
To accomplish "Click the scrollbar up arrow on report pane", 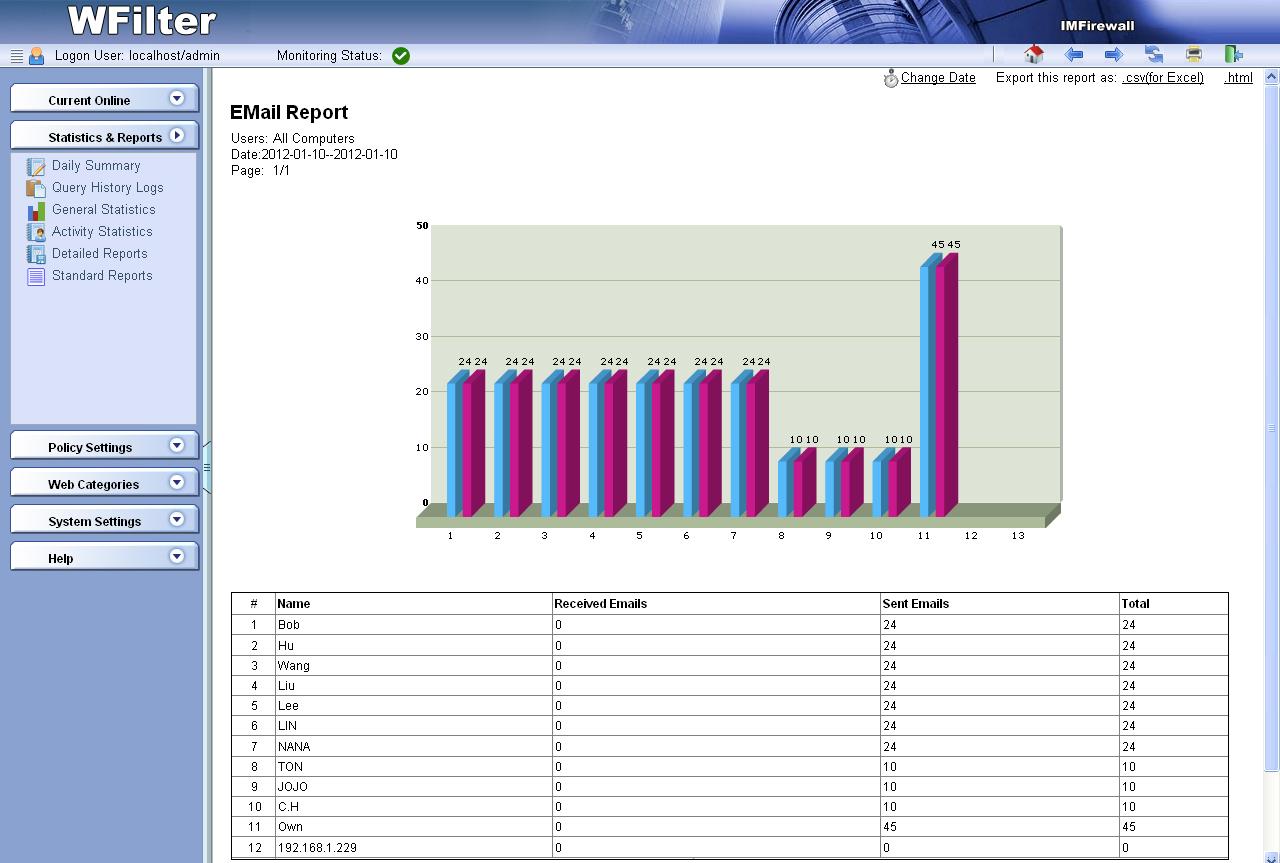I will [x=1272, y=77].
